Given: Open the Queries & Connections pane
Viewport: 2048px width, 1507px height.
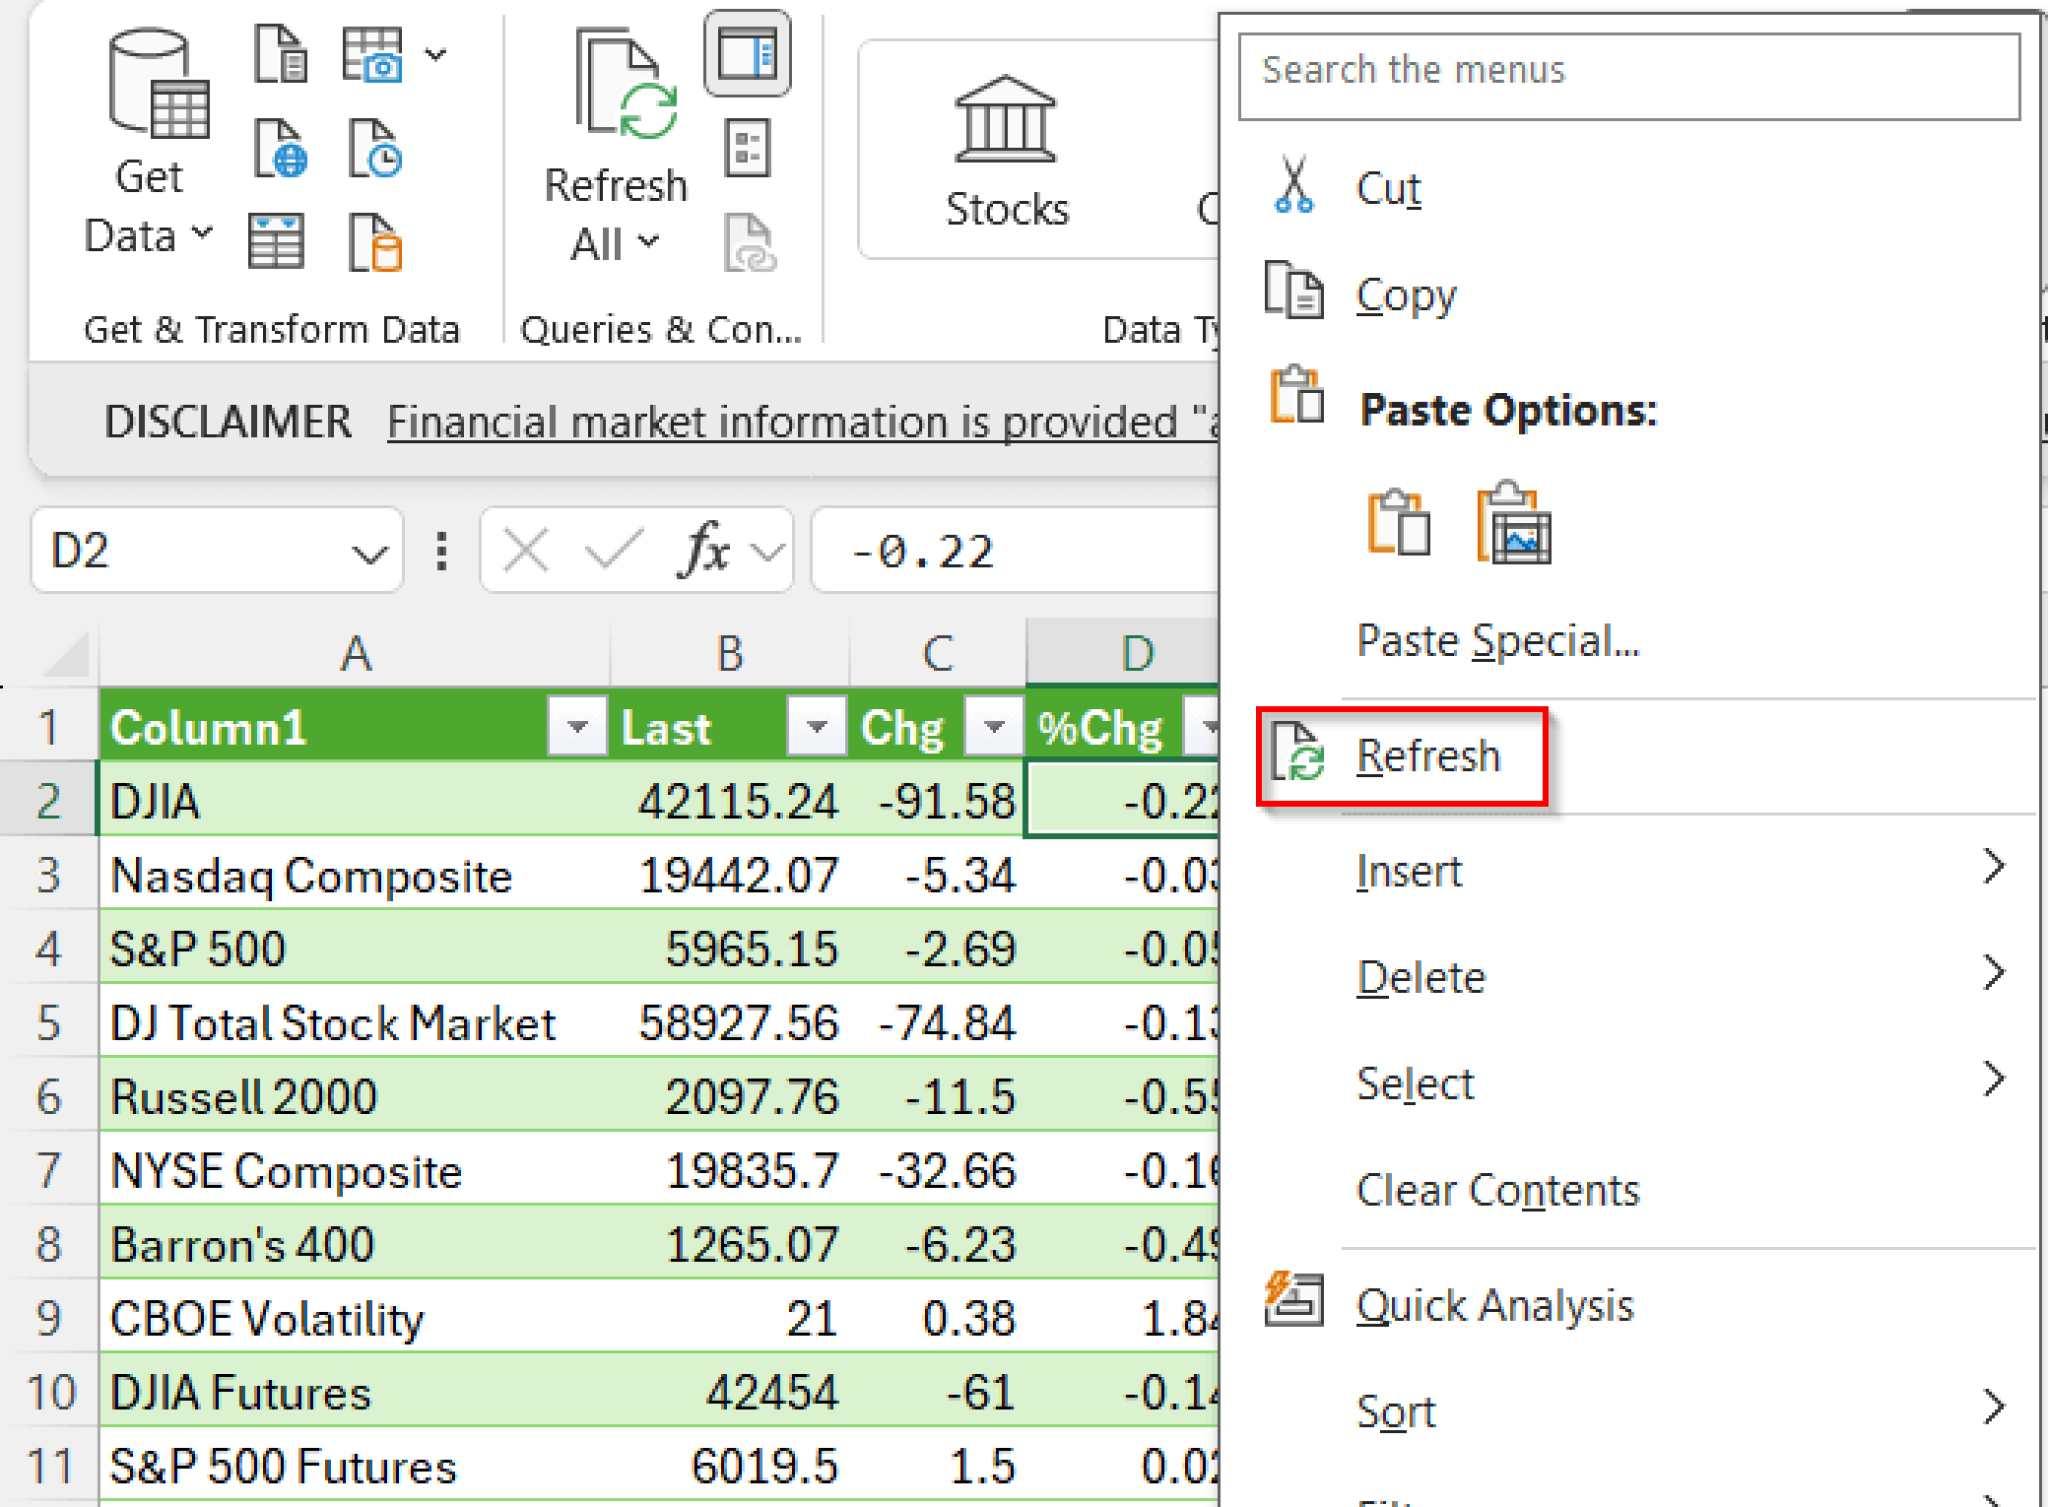Looking at the screenshot, I should (747, 52).
